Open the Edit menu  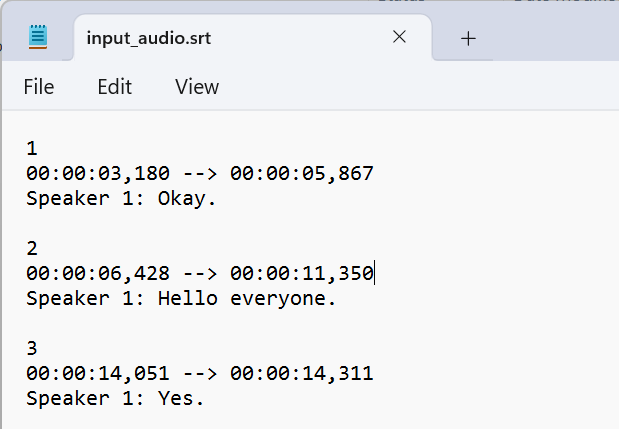(114, 87)
